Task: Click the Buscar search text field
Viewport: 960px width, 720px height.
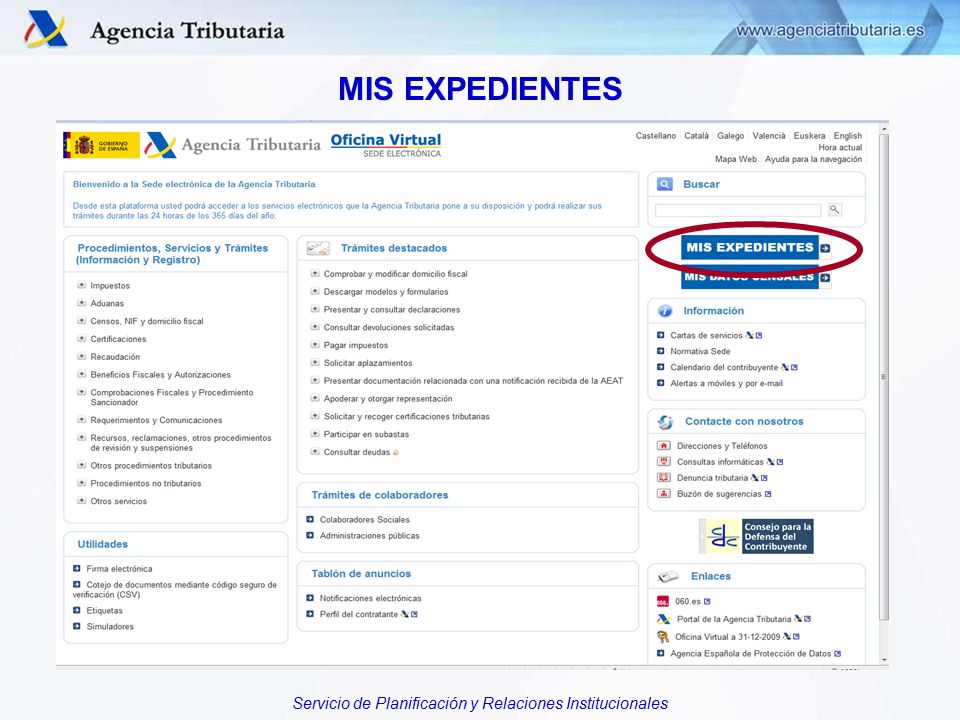Action: [738, 210]
